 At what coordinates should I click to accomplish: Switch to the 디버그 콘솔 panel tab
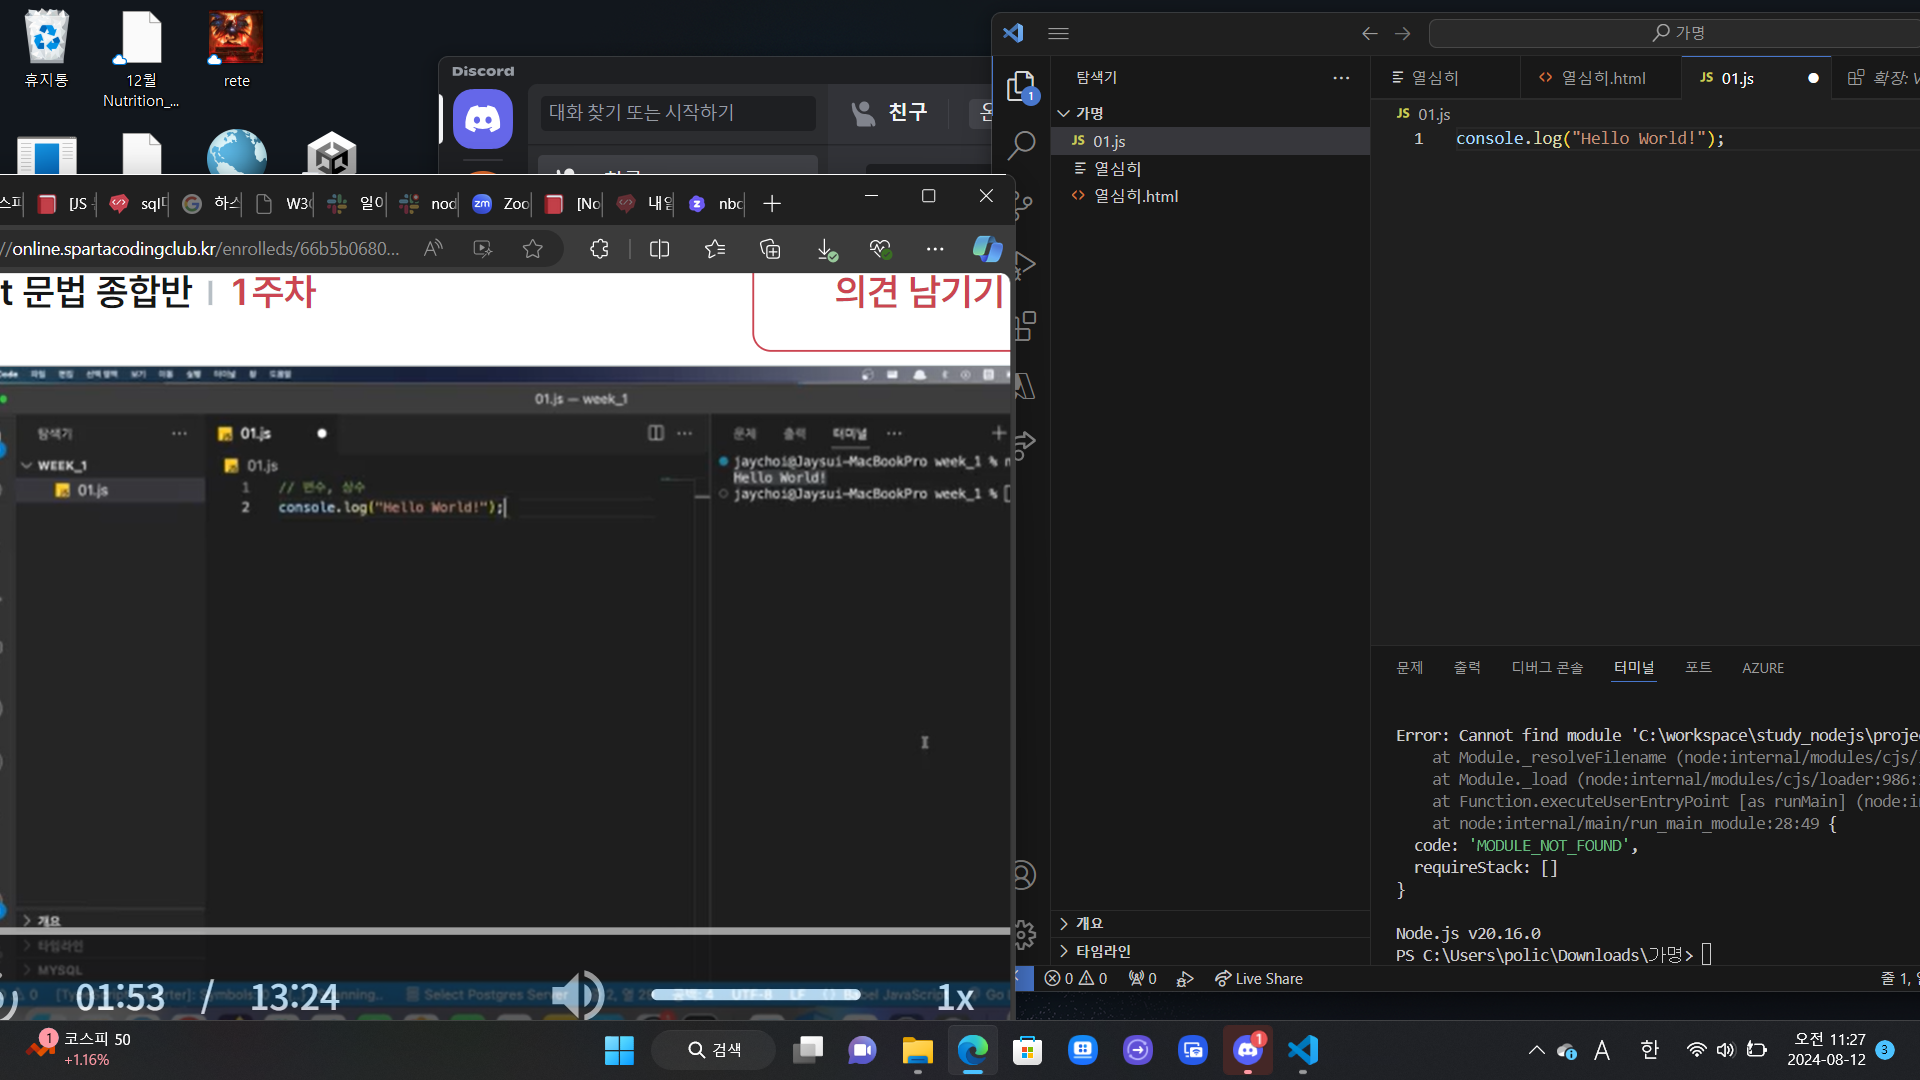coord(1547,668)
